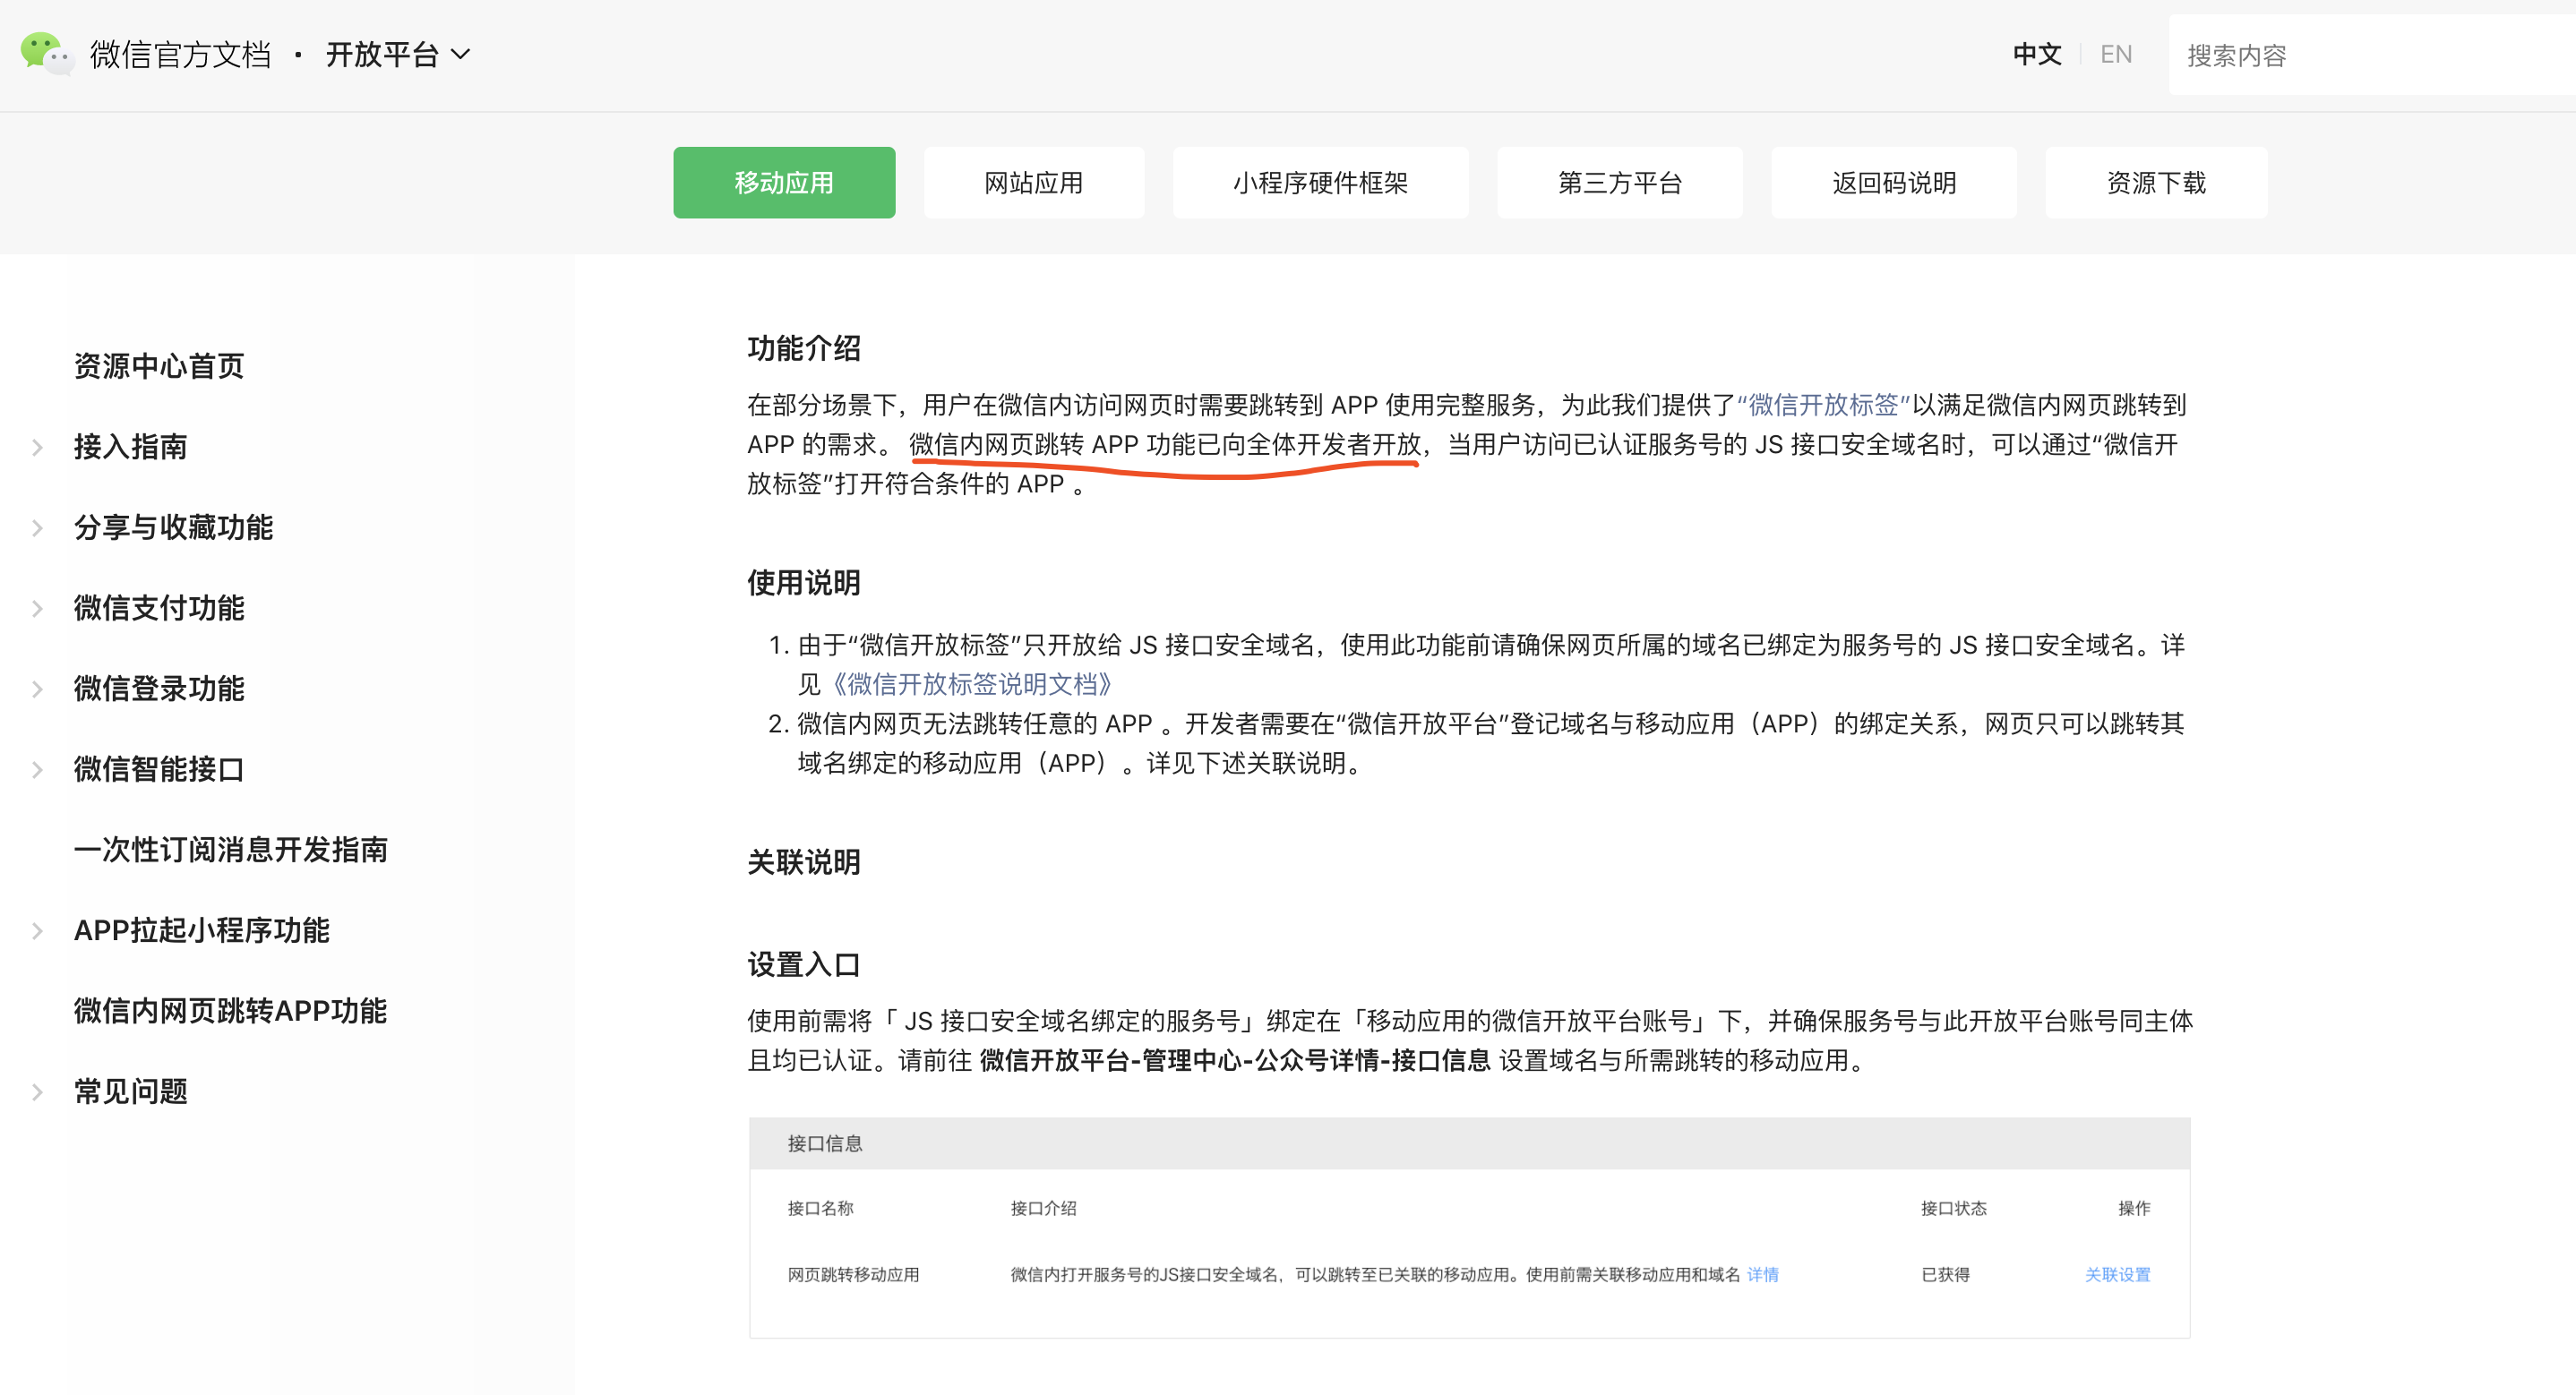
Task: Expand the 微信智能接口 section chevron
Action: pos(37,769)
